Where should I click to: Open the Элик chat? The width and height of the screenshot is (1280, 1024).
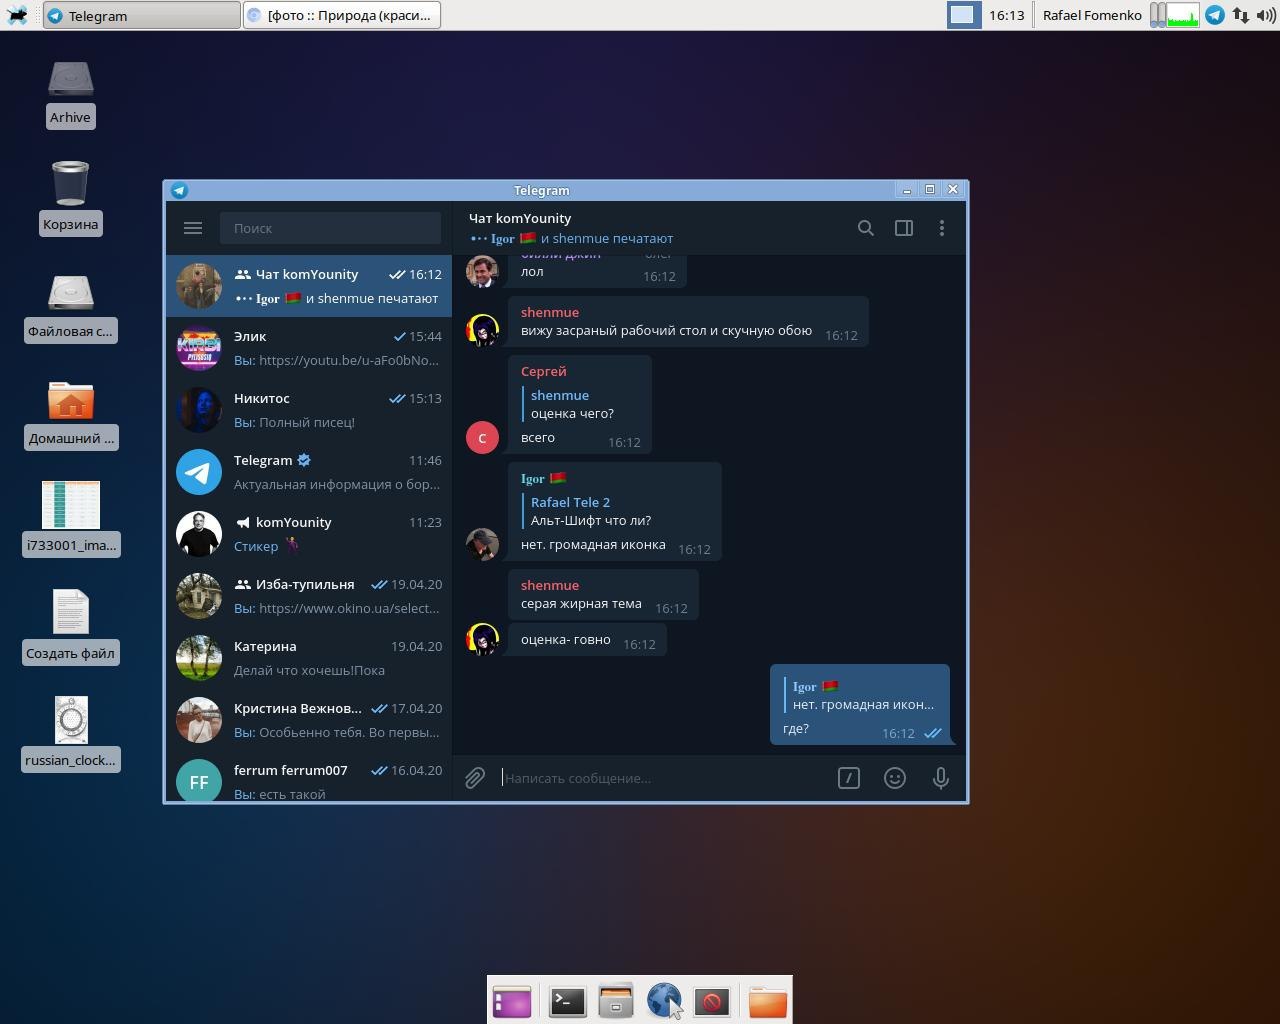click(308, 348)
